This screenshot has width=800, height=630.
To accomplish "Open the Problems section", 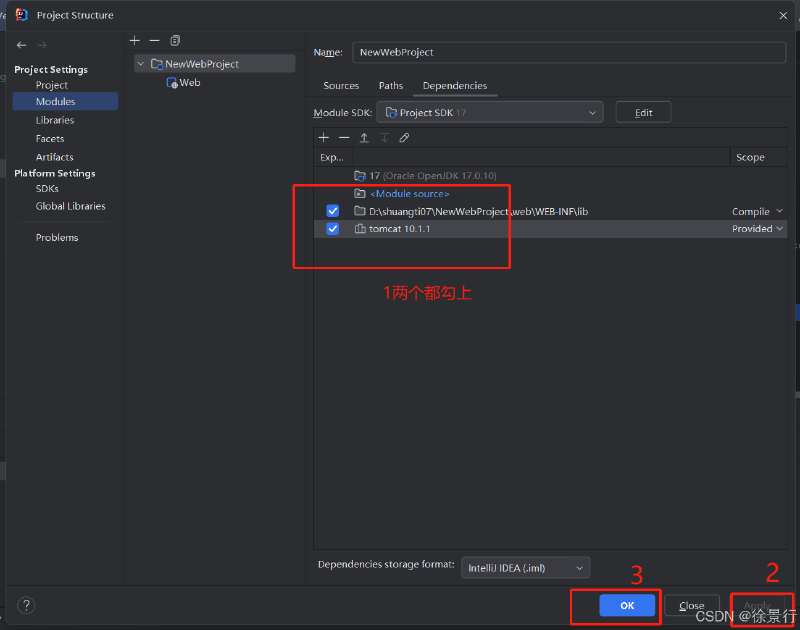I will click(x=57, y=237).
